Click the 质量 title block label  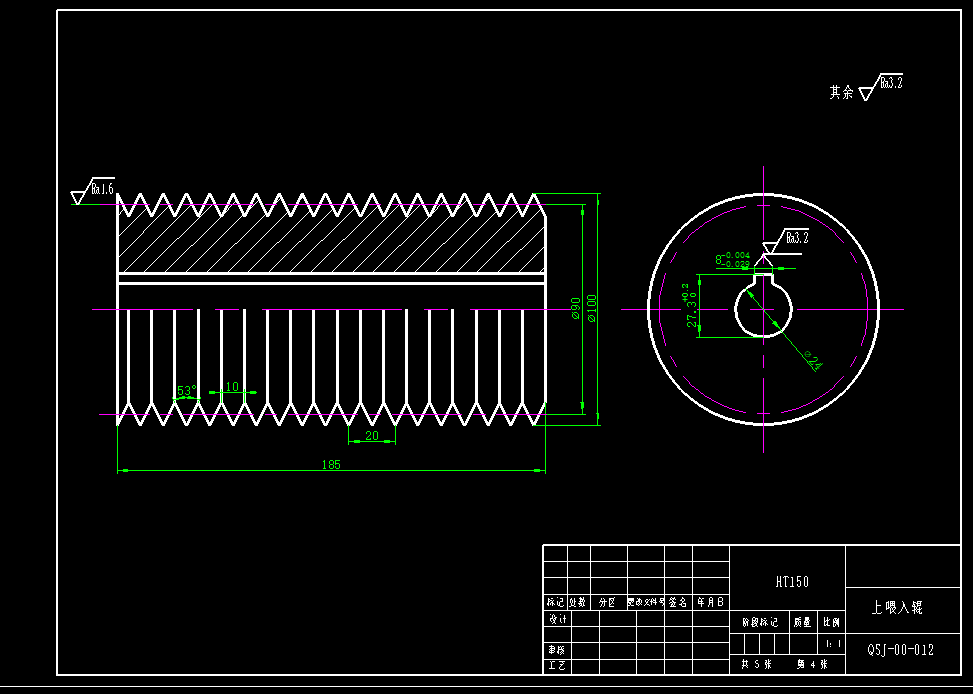tap(802, 622)
